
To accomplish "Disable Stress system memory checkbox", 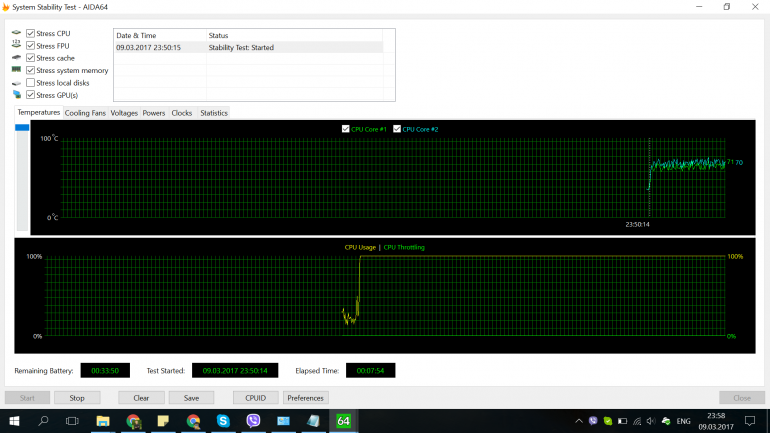I will click(x=30, y=70).
